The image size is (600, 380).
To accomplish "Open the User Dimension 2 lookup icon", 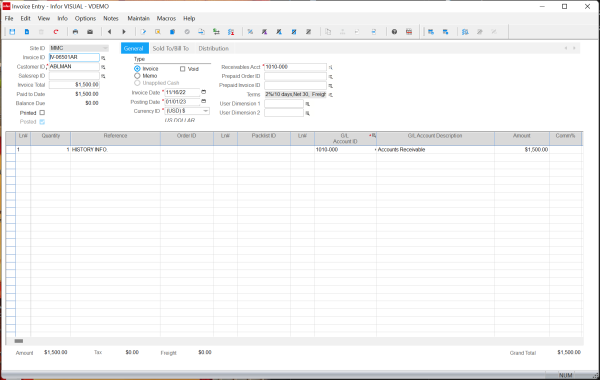I will (307, 113).
